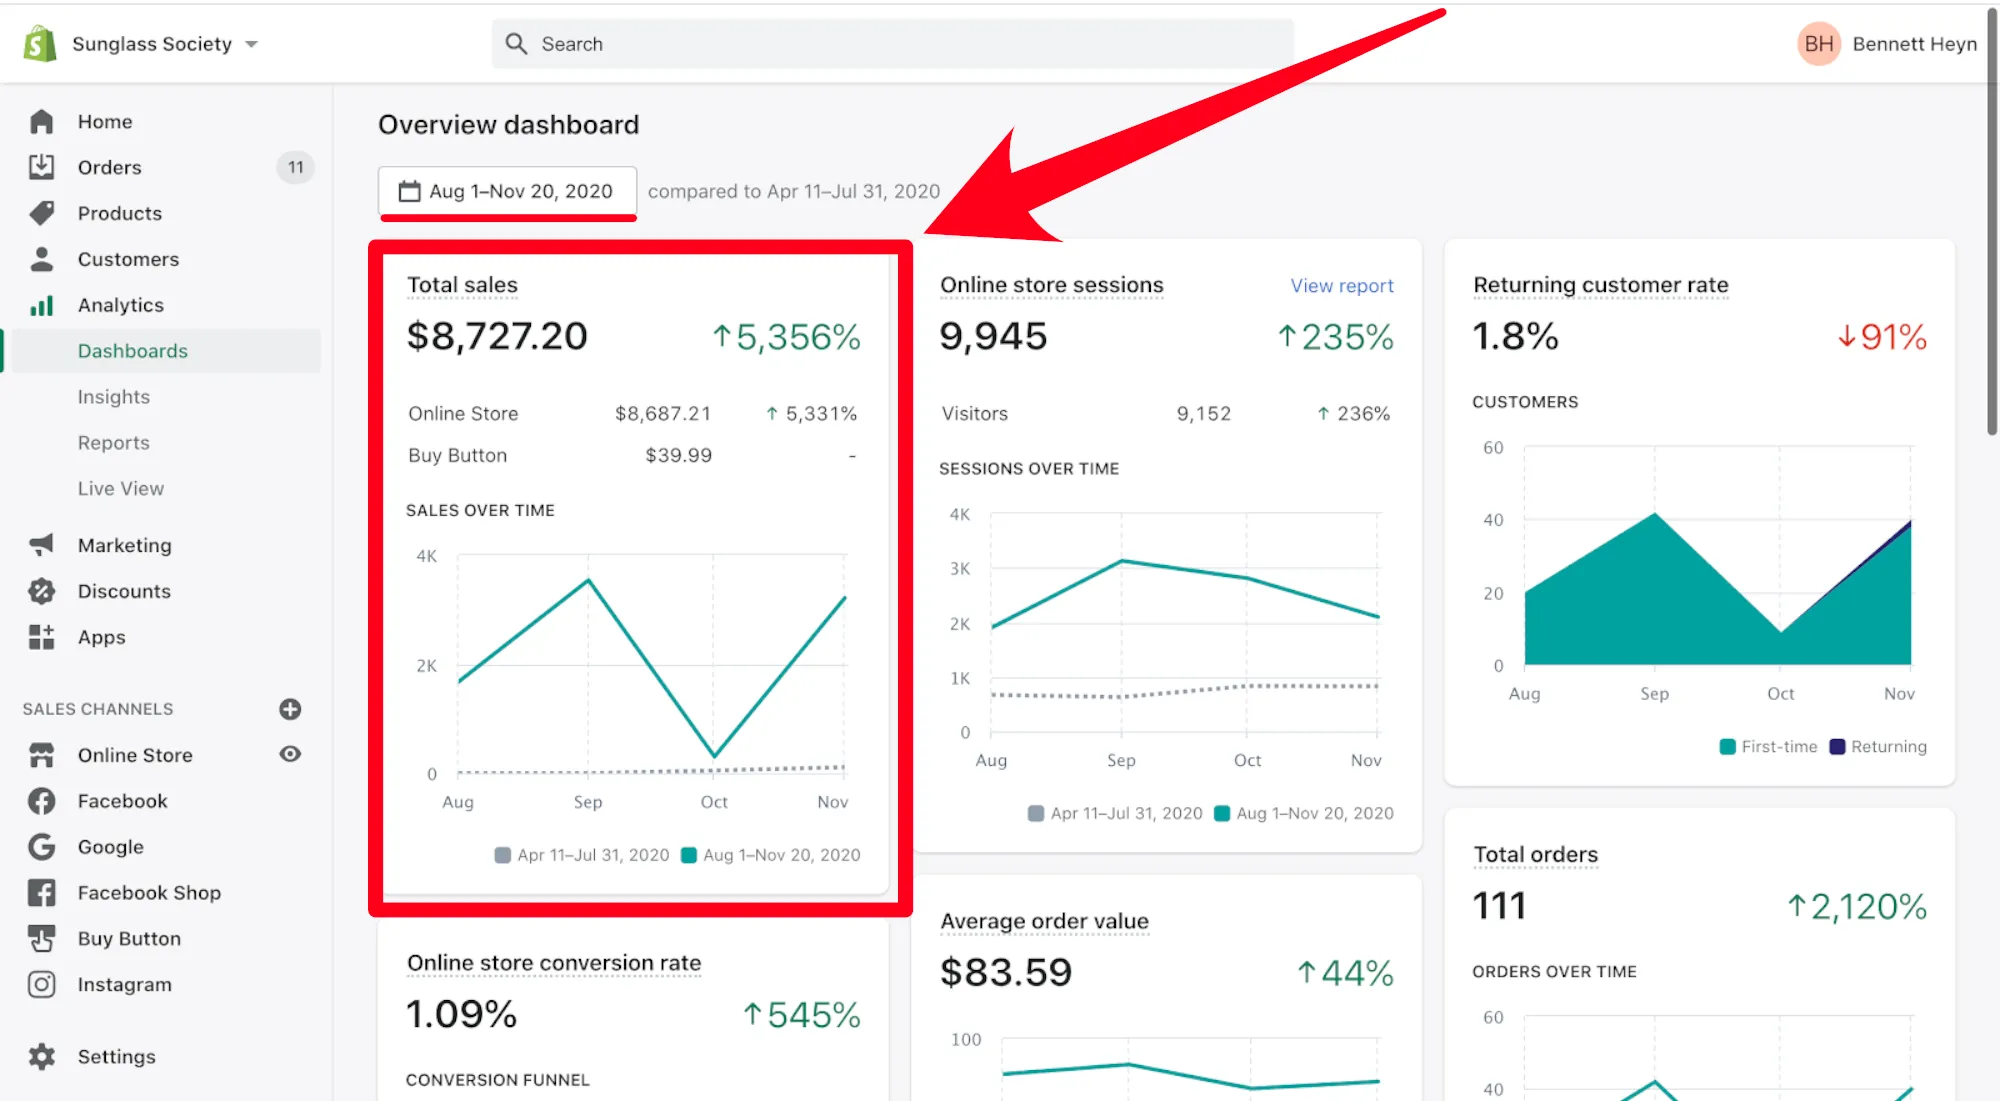Open Live View in the sidebar
This screenshot has height=1101, width=2000.
[x=121, y=489]
